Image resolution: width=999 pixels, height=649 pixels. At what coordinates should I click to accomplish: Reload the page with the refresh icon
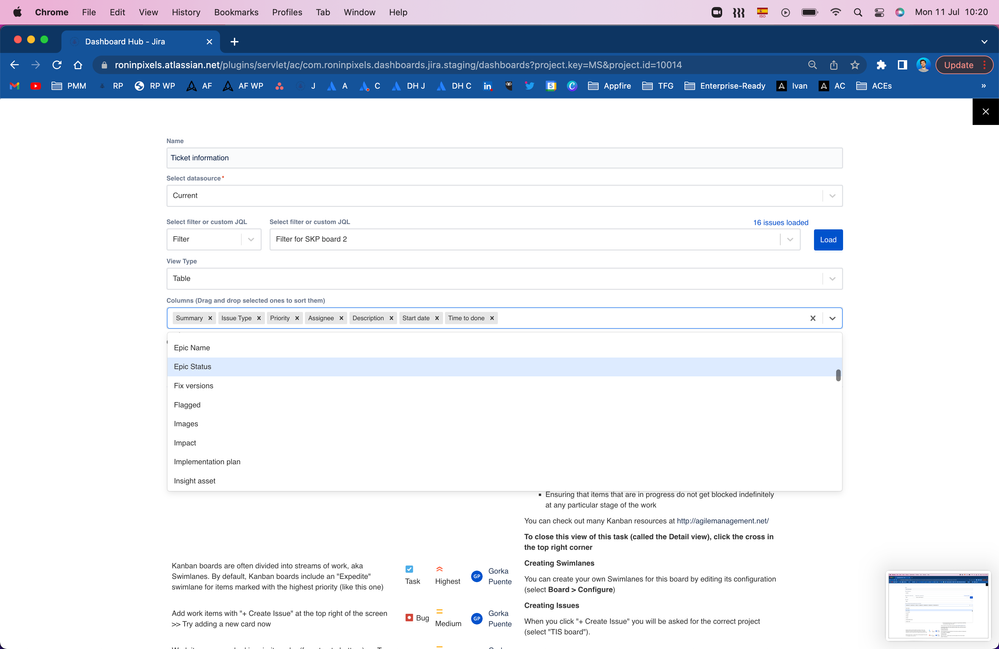click(57, 62)
